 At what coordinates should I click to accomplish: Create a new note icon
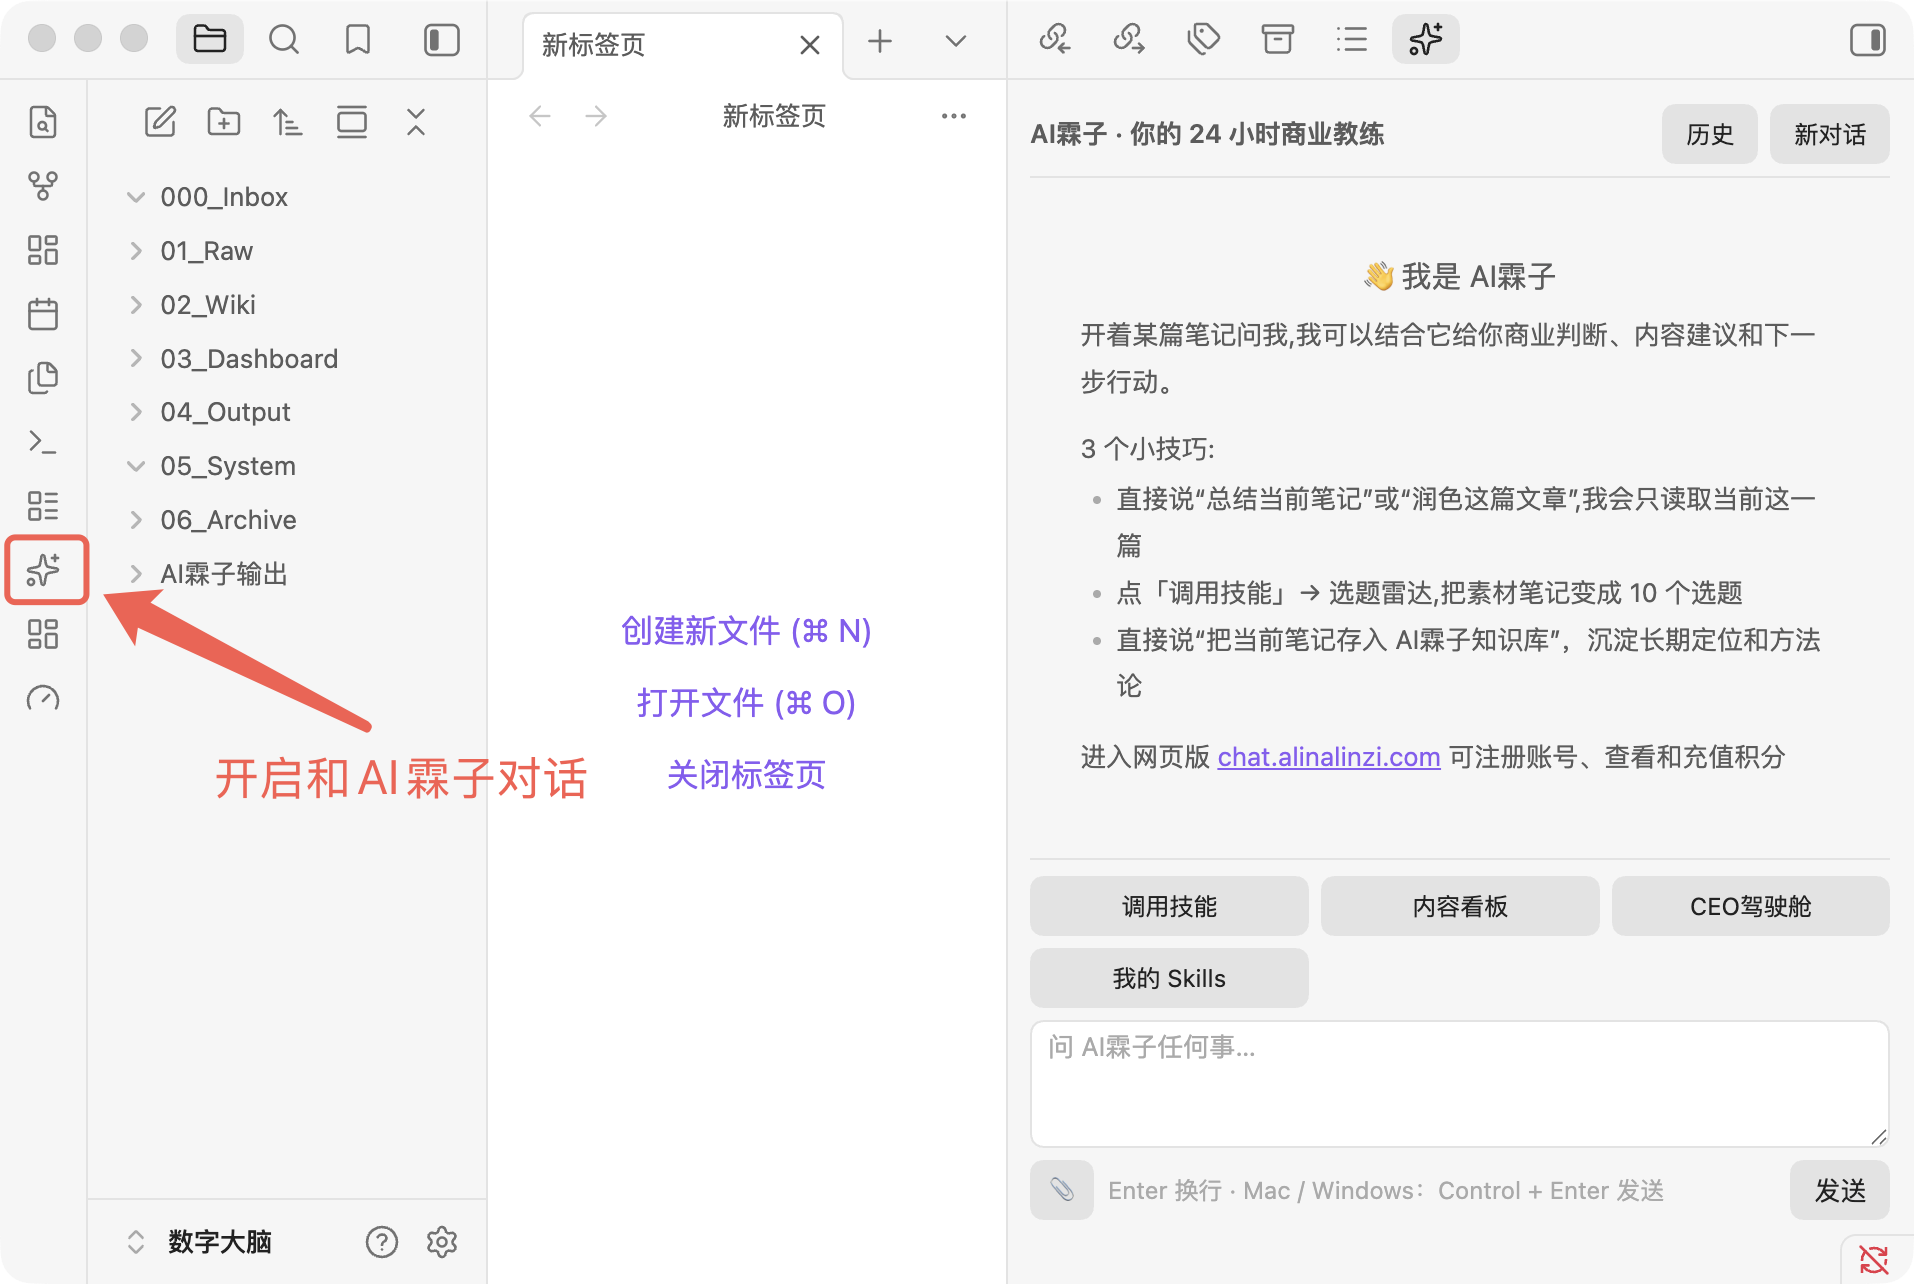pos(160,122)
